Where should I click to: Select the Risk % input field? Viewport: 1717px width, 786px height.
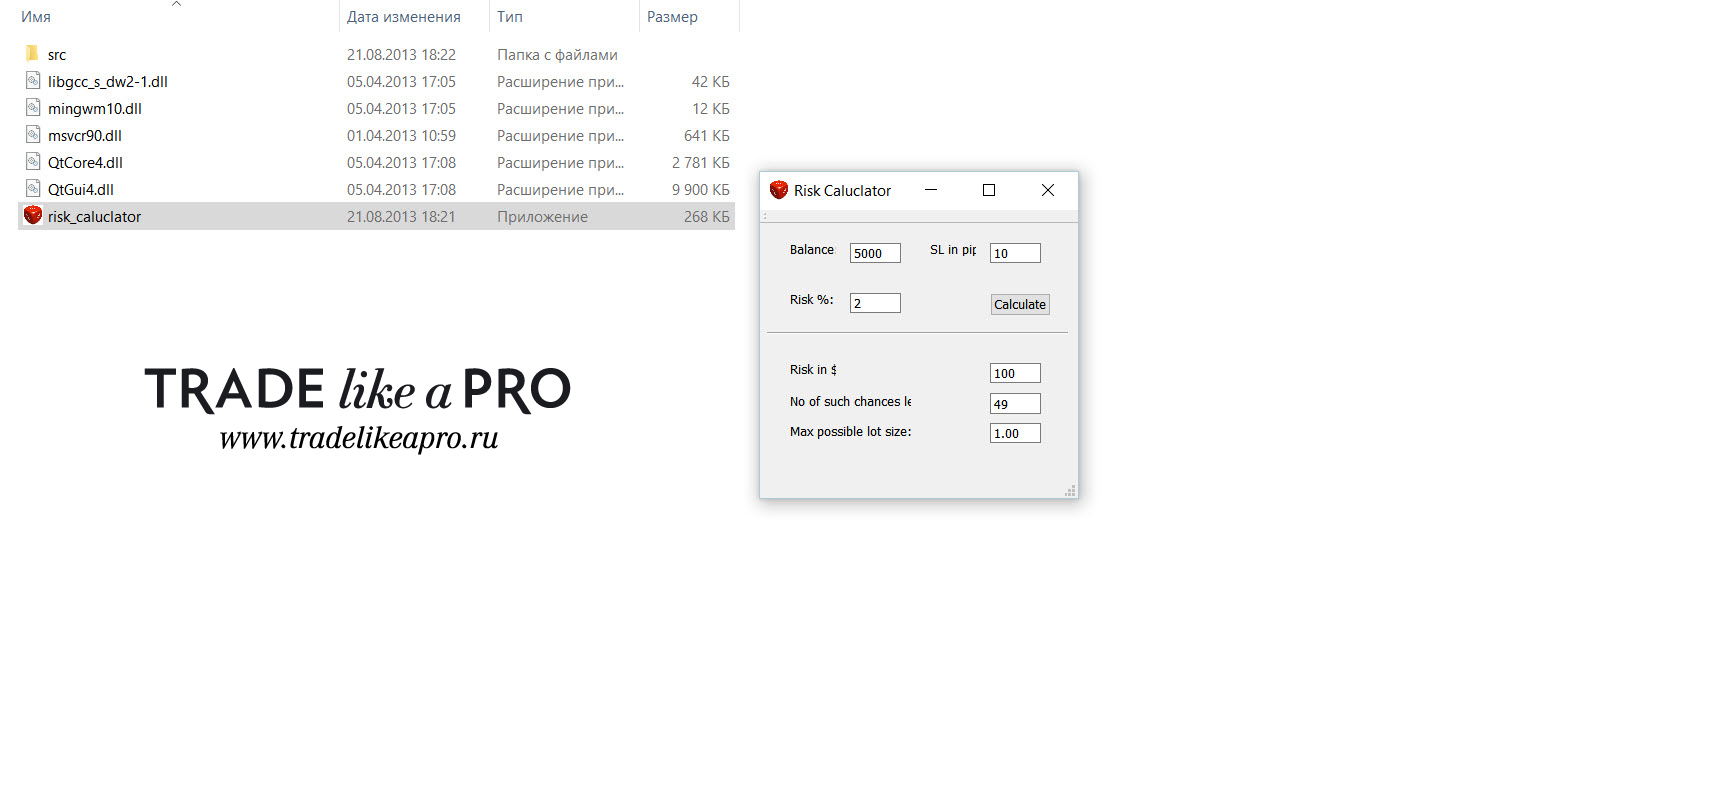(x=875, y=303)
